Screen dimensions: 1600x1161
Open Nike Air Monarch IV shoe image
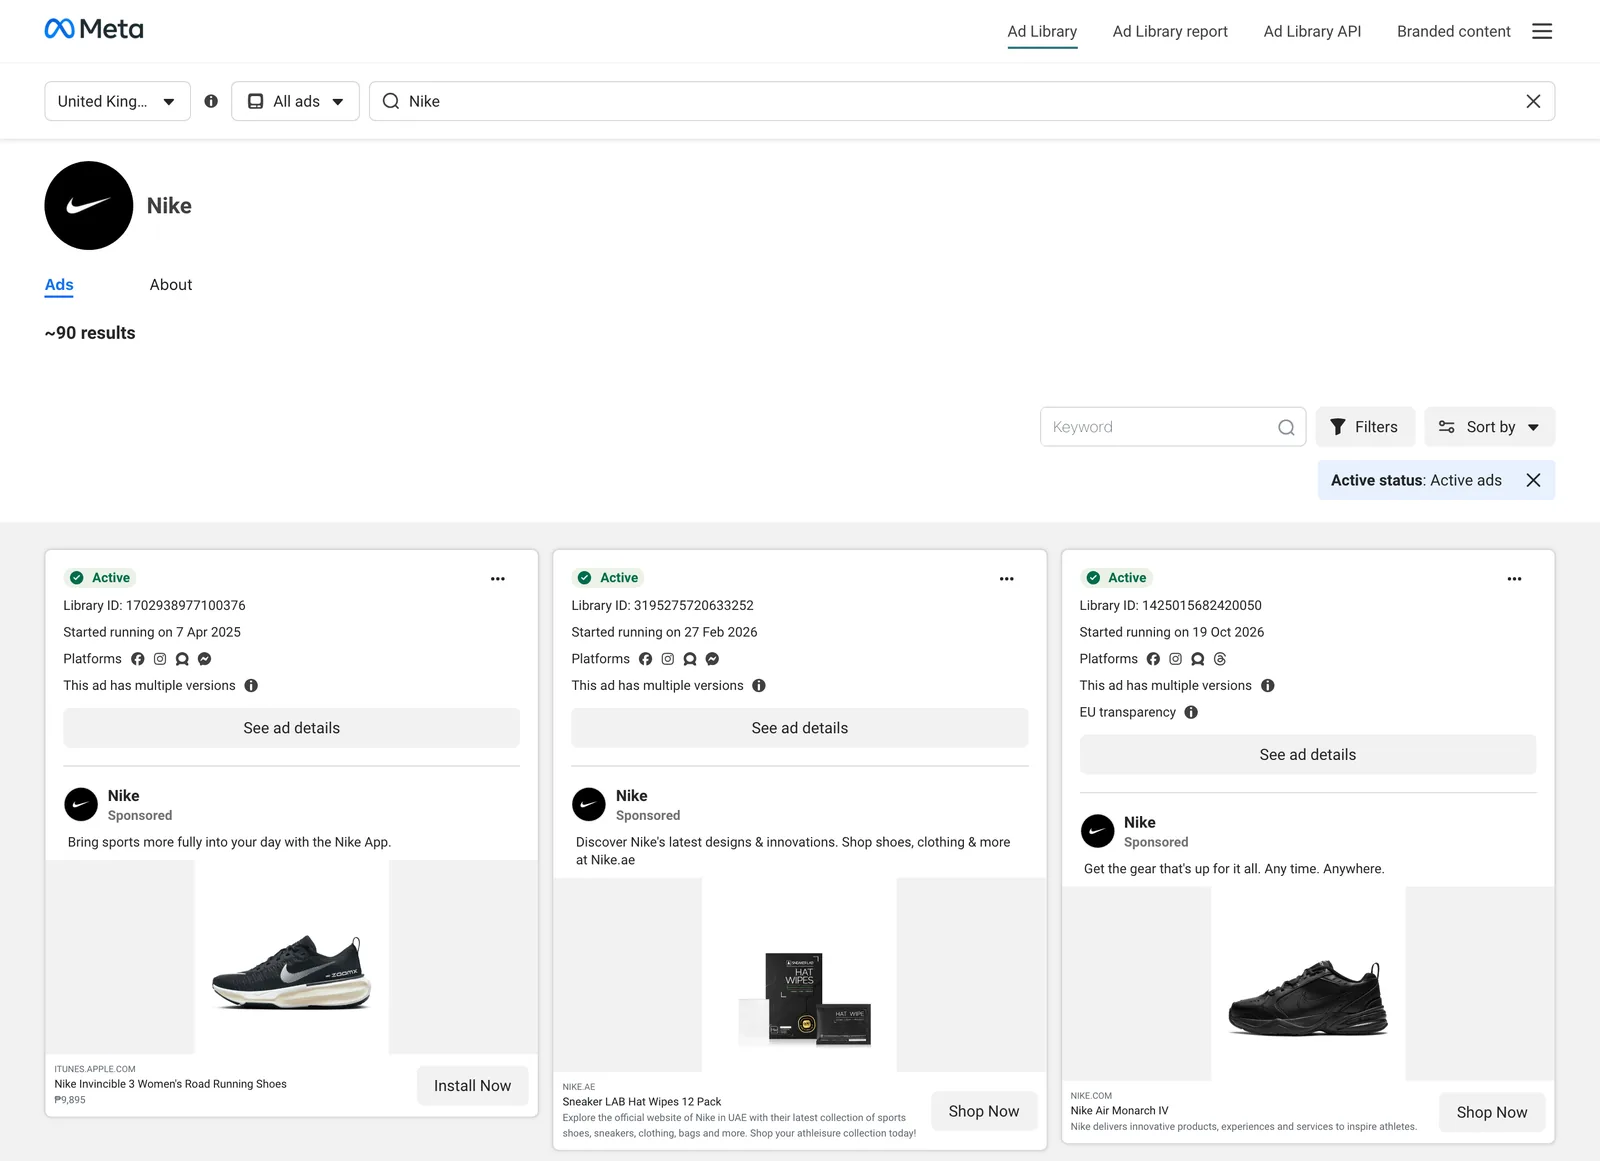1308,984
